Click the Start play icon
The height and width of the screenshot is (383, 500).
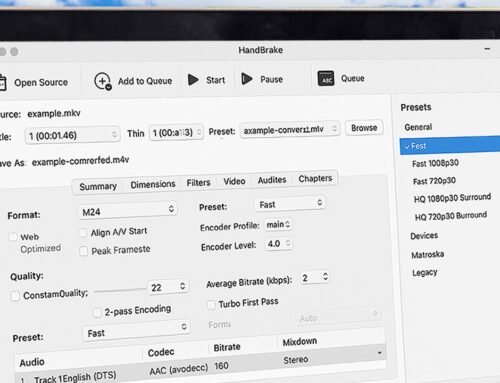193,80
